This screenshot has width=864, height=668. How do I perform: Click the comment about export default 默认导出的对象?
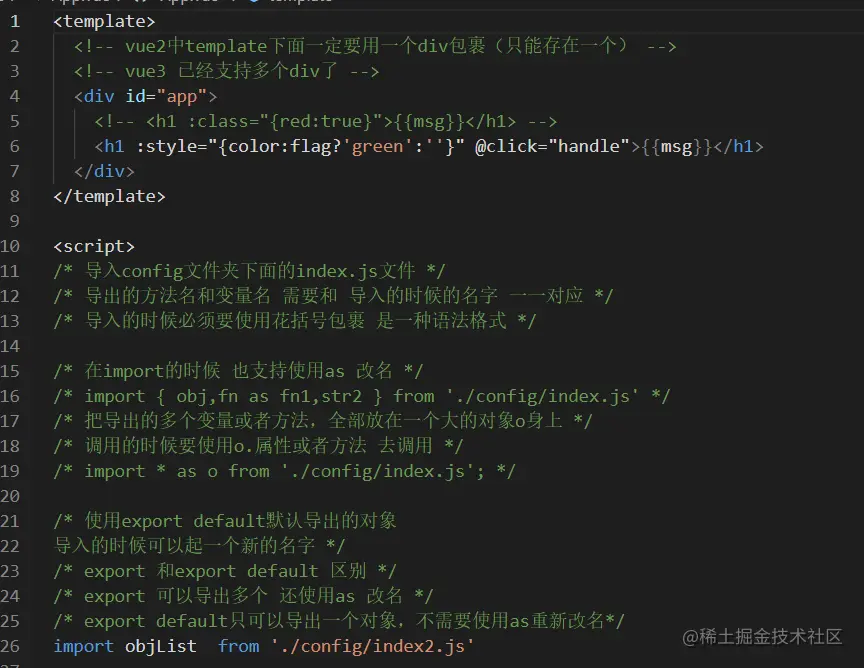pyautogui.click(x=225, y=521)
